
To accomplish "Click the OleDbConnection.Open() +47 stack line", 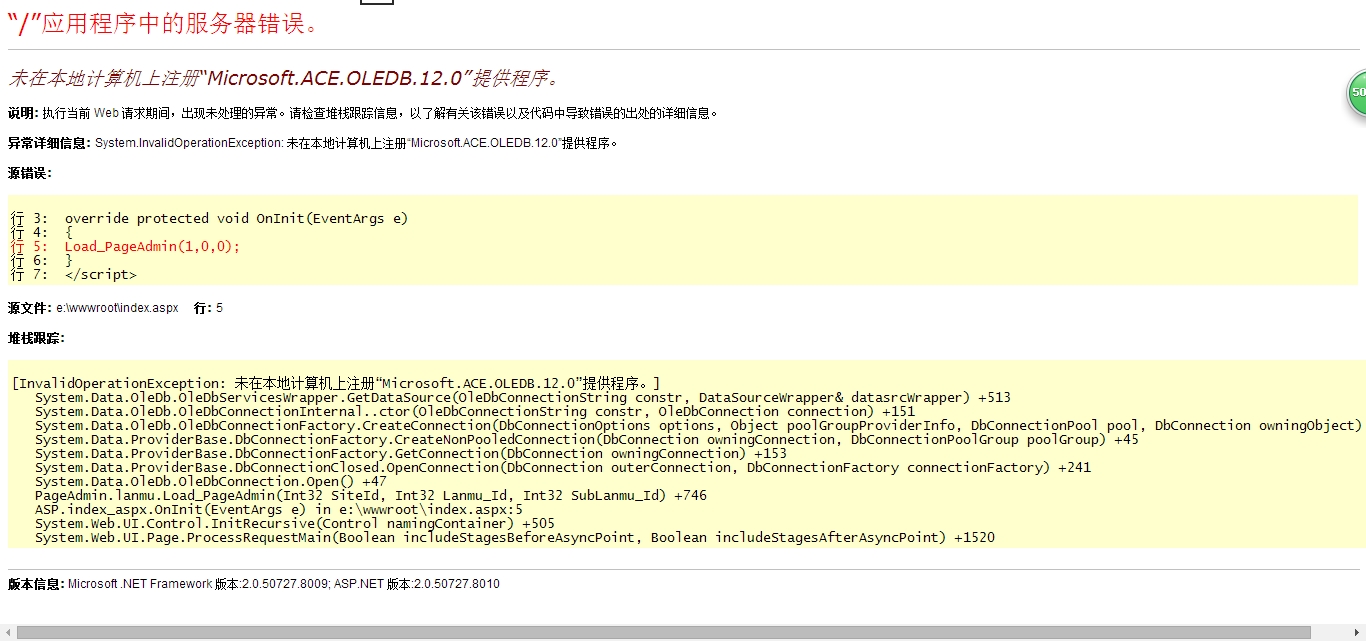I will coord(210,481).
